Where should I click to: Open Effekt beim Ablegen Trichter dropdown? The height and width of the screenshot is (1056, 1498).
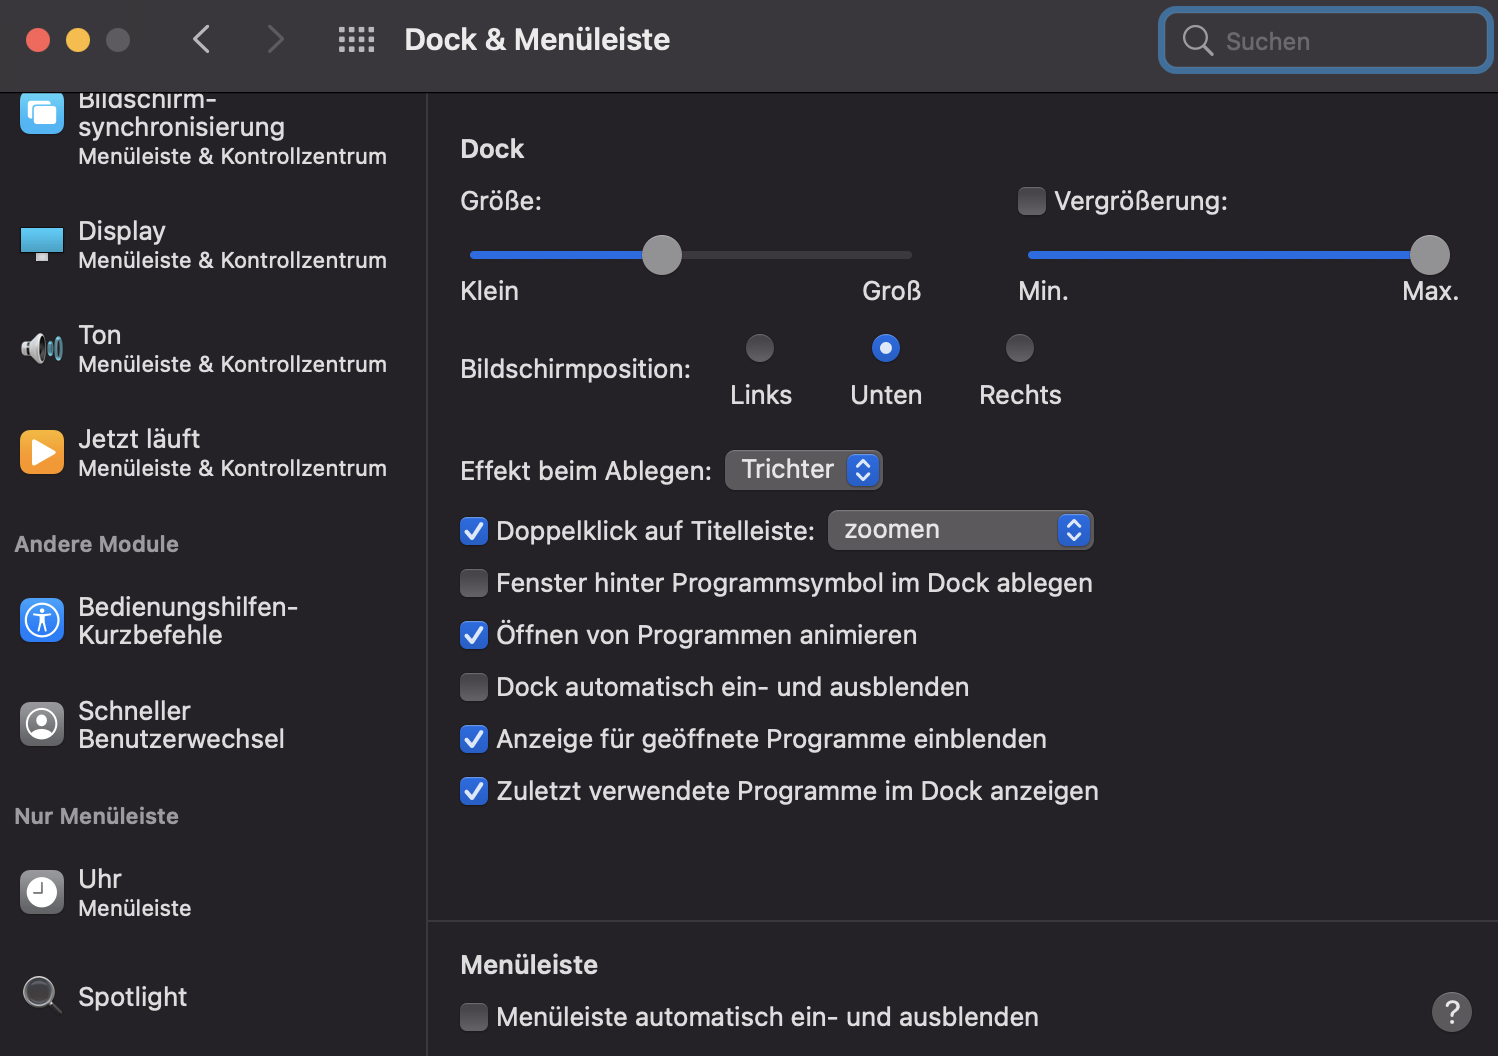pos(804,470)
